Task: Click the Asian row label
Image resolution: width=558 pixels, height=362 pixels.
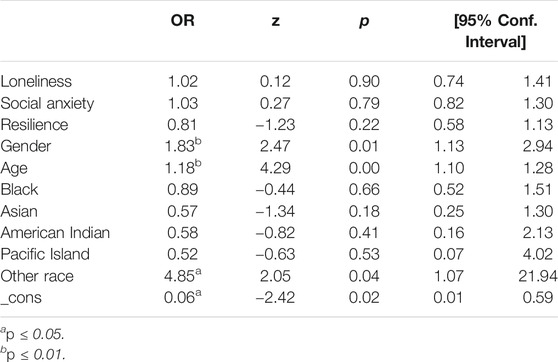Action: (x=19, y=211)
